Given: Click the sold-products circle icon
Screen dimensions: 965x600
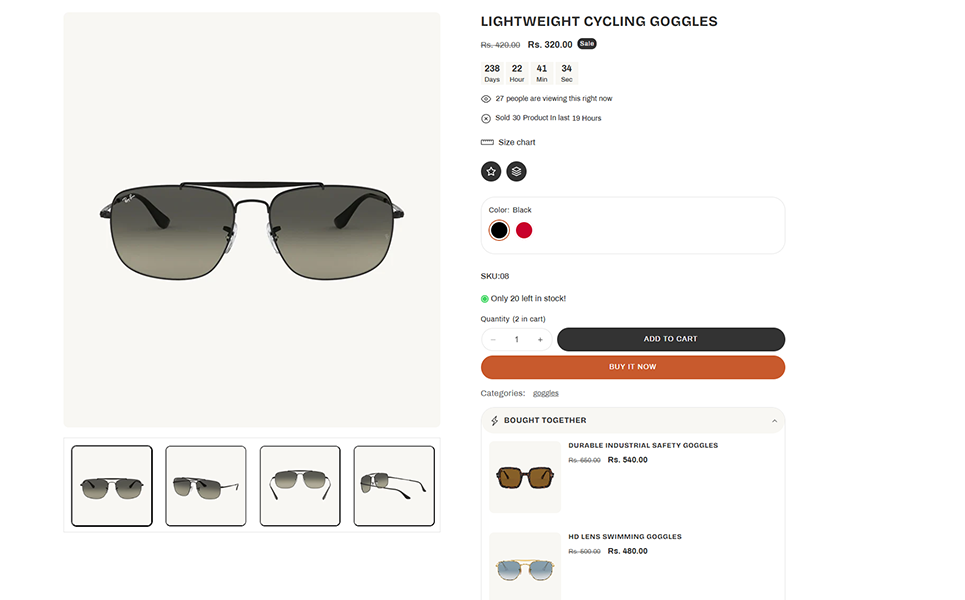Looking at the screenshot, I should [x=486, y=118].
